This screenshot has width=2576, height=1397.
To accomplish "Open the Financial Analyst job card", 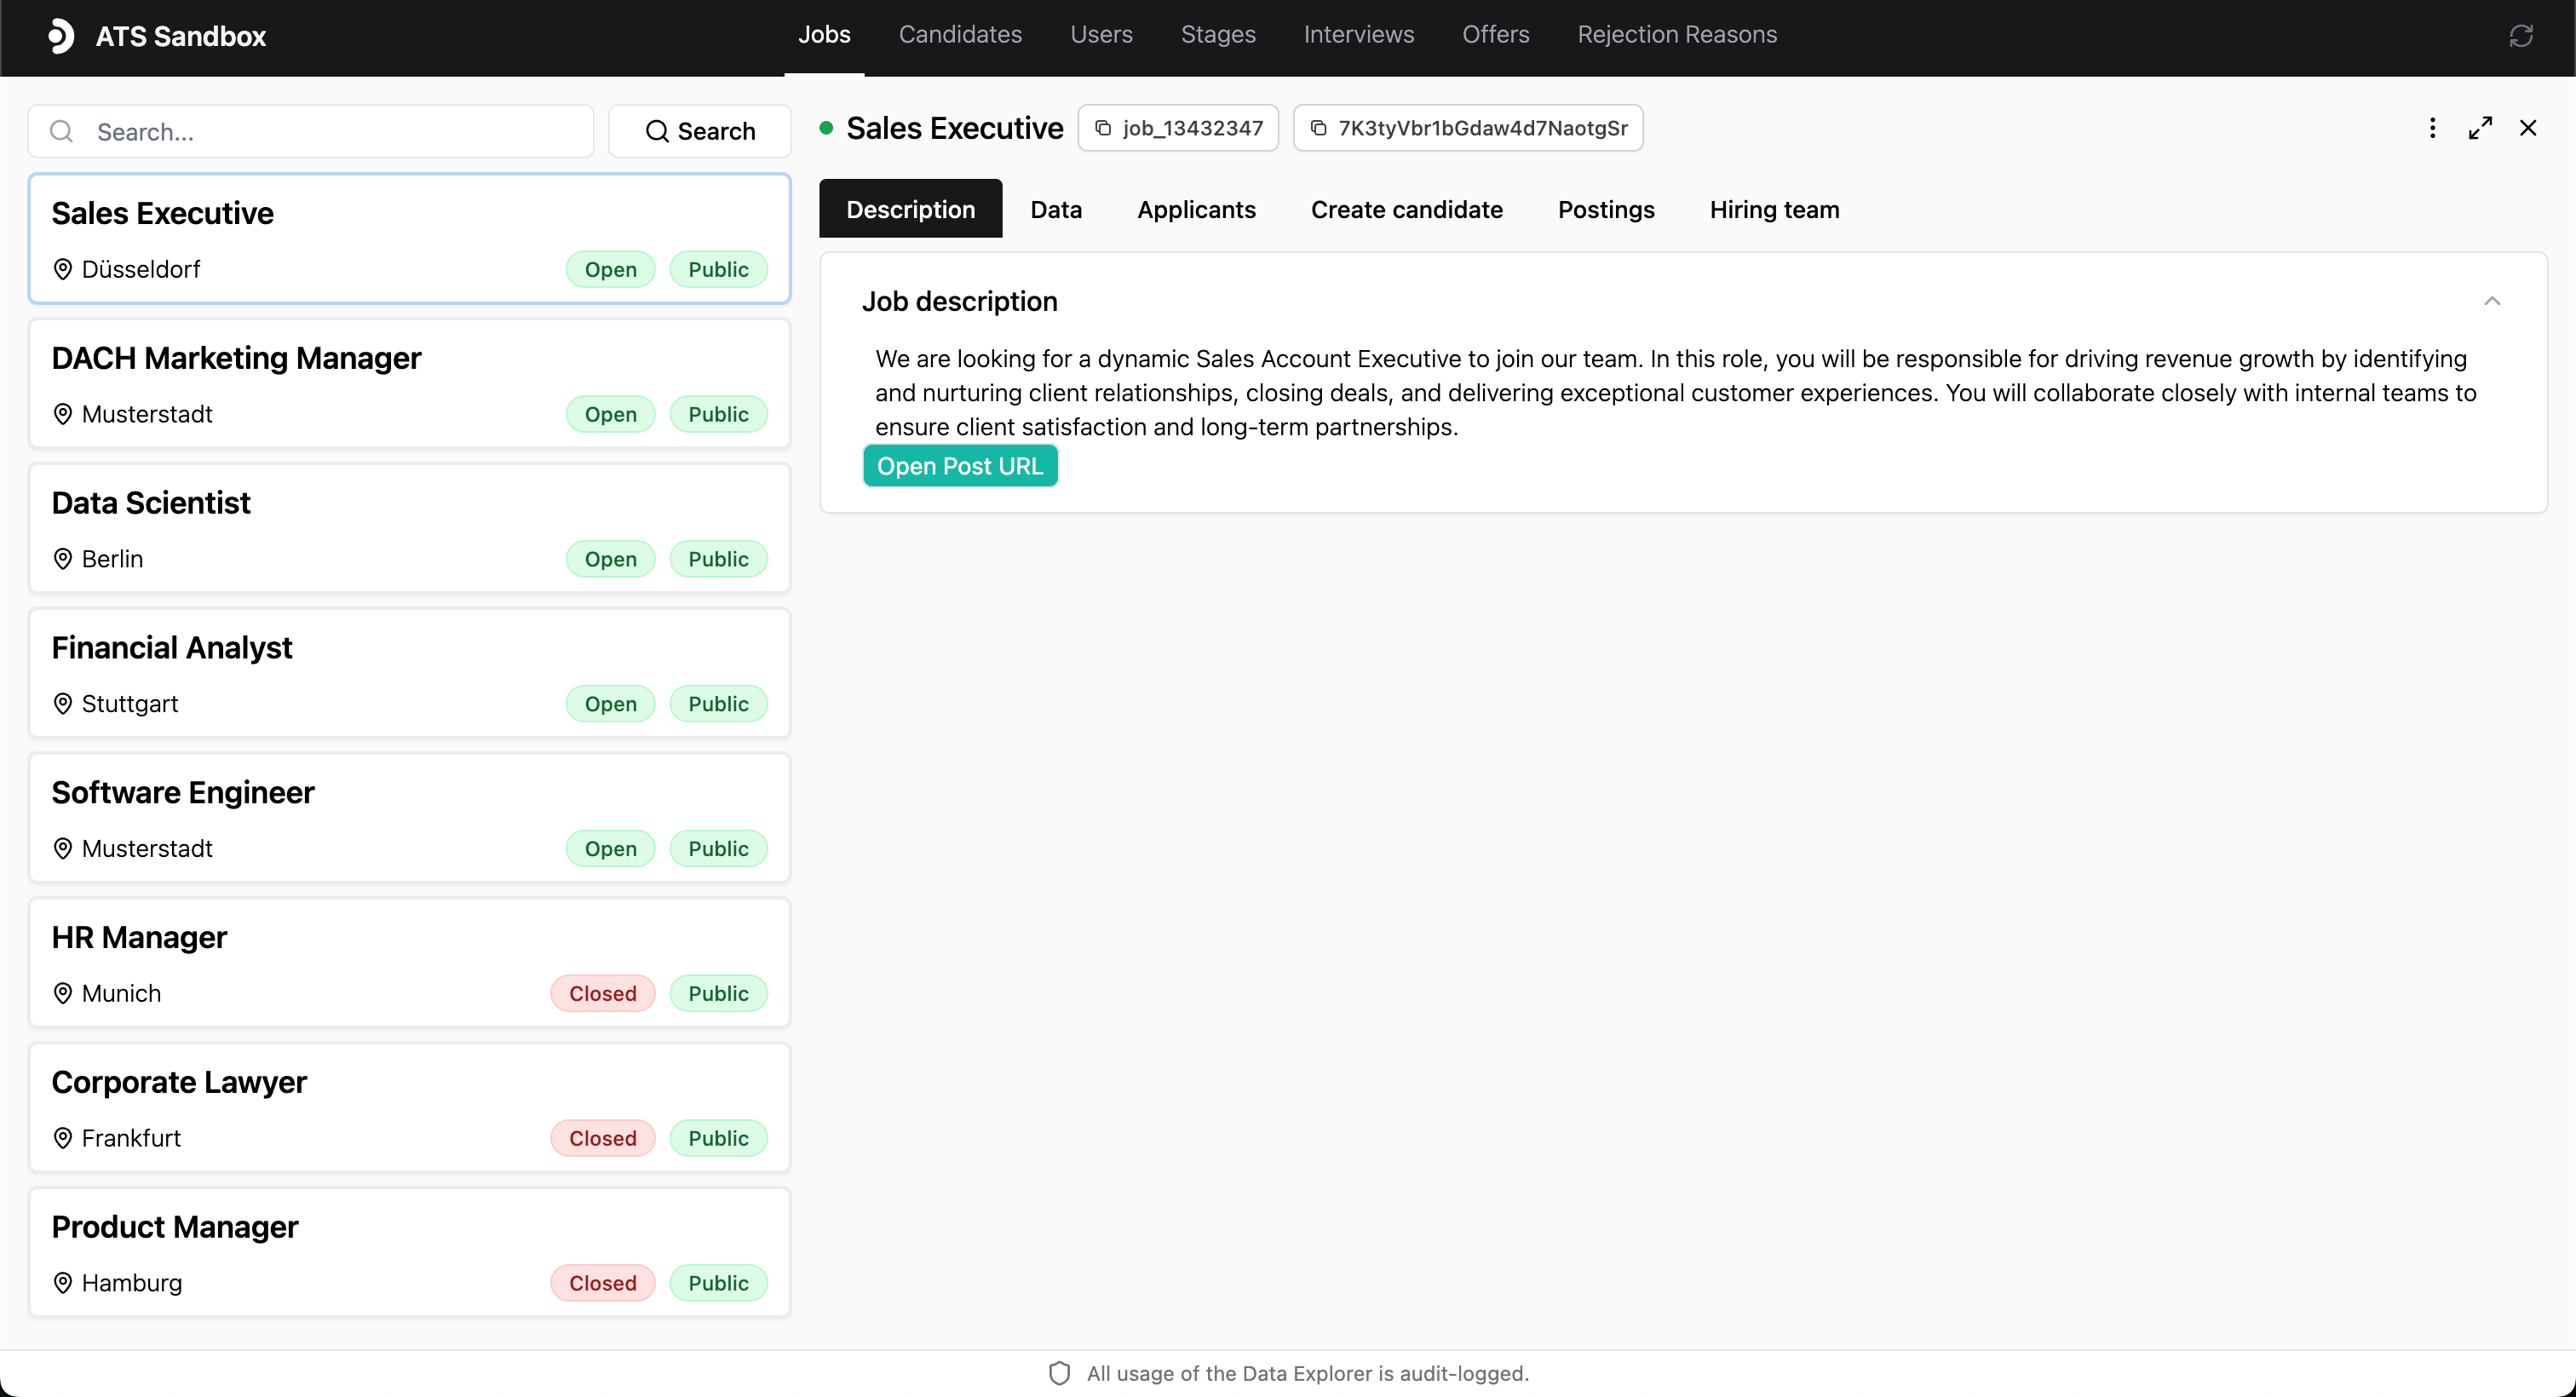I will coord(410,674).
